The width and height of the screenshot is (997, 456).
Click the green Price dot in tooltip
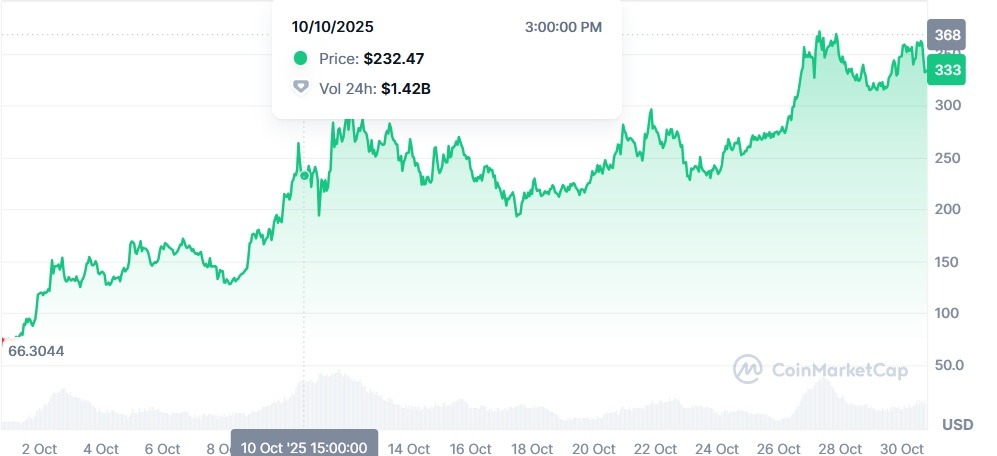point(300,58)
